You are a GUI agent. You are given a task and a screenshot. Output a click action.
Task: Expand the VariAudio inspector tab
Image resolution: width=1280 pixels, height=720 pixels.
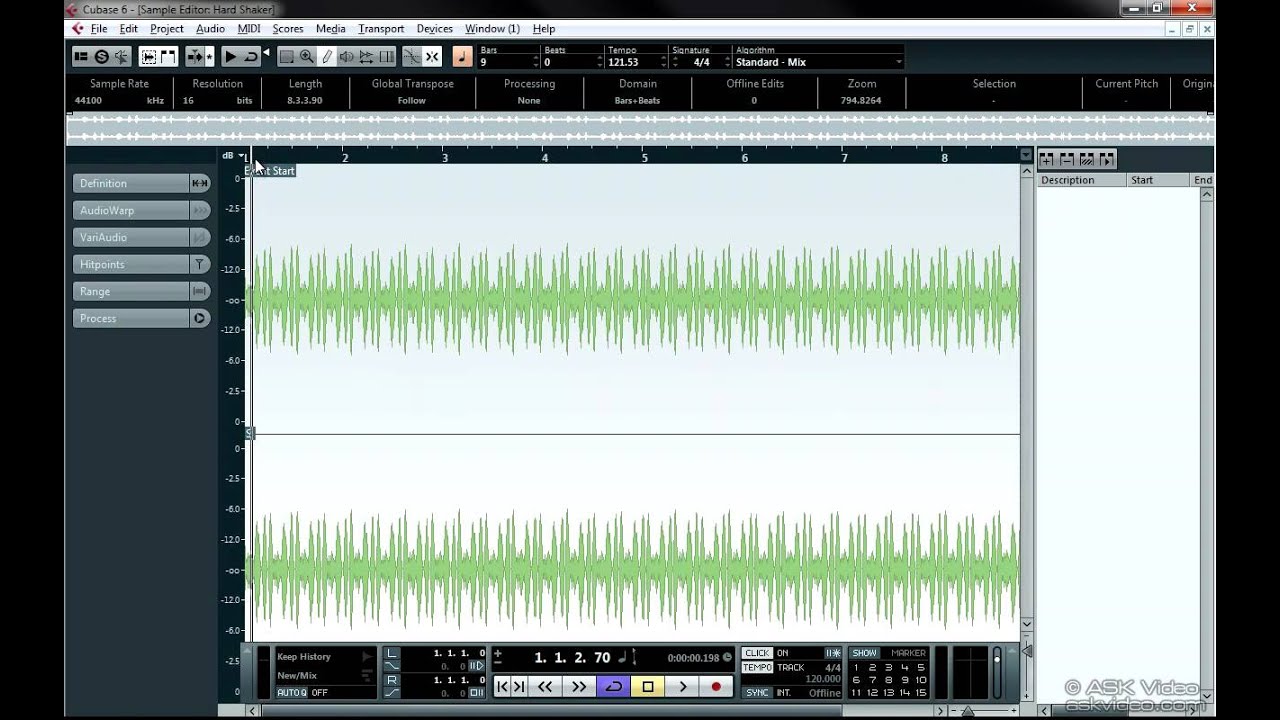(131, 237)
